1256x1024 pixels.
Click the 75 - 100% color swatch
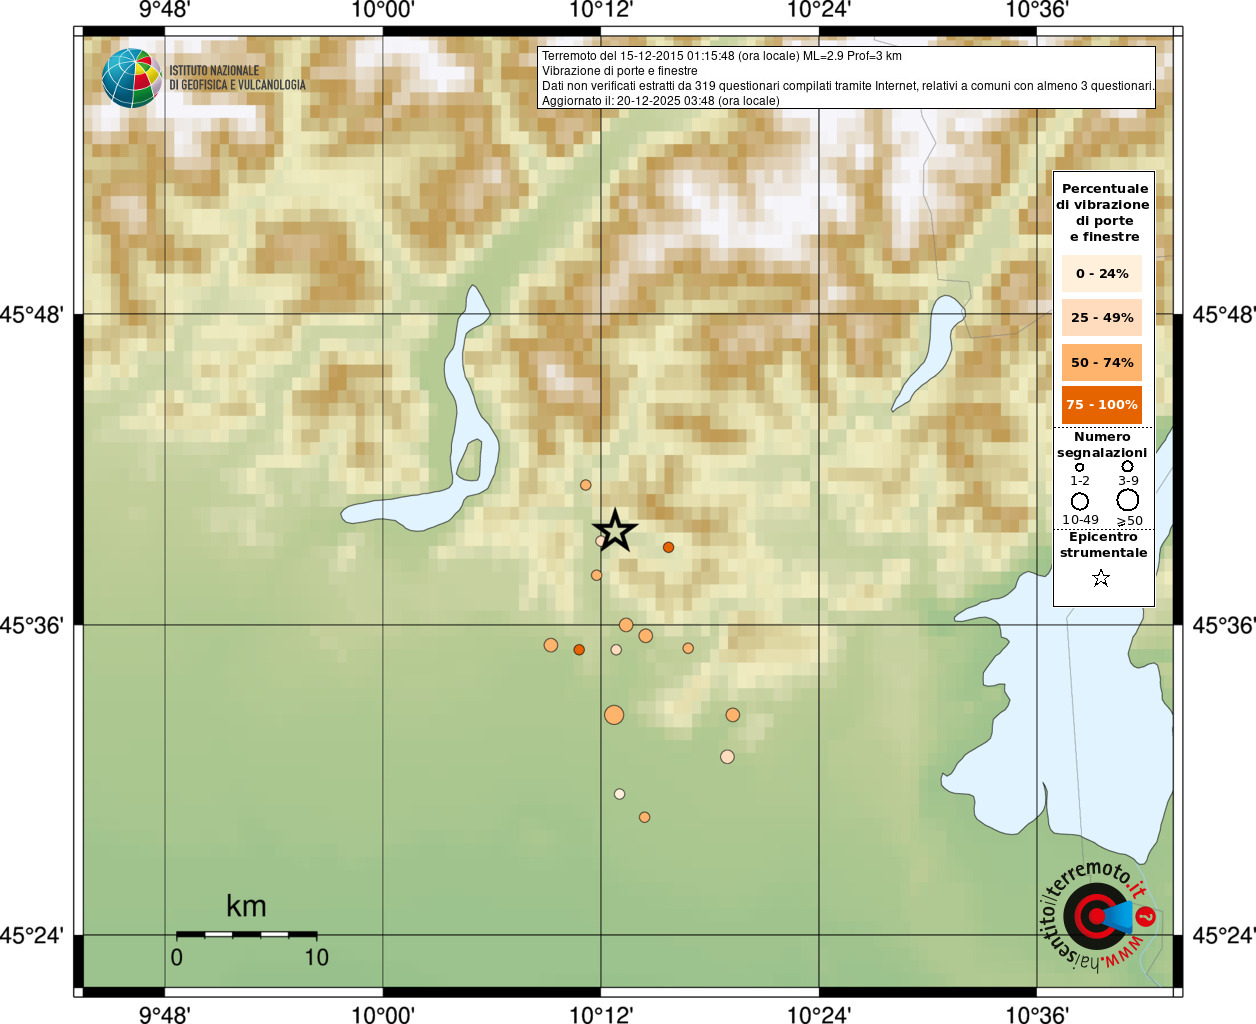click(x=1102, y=404)
